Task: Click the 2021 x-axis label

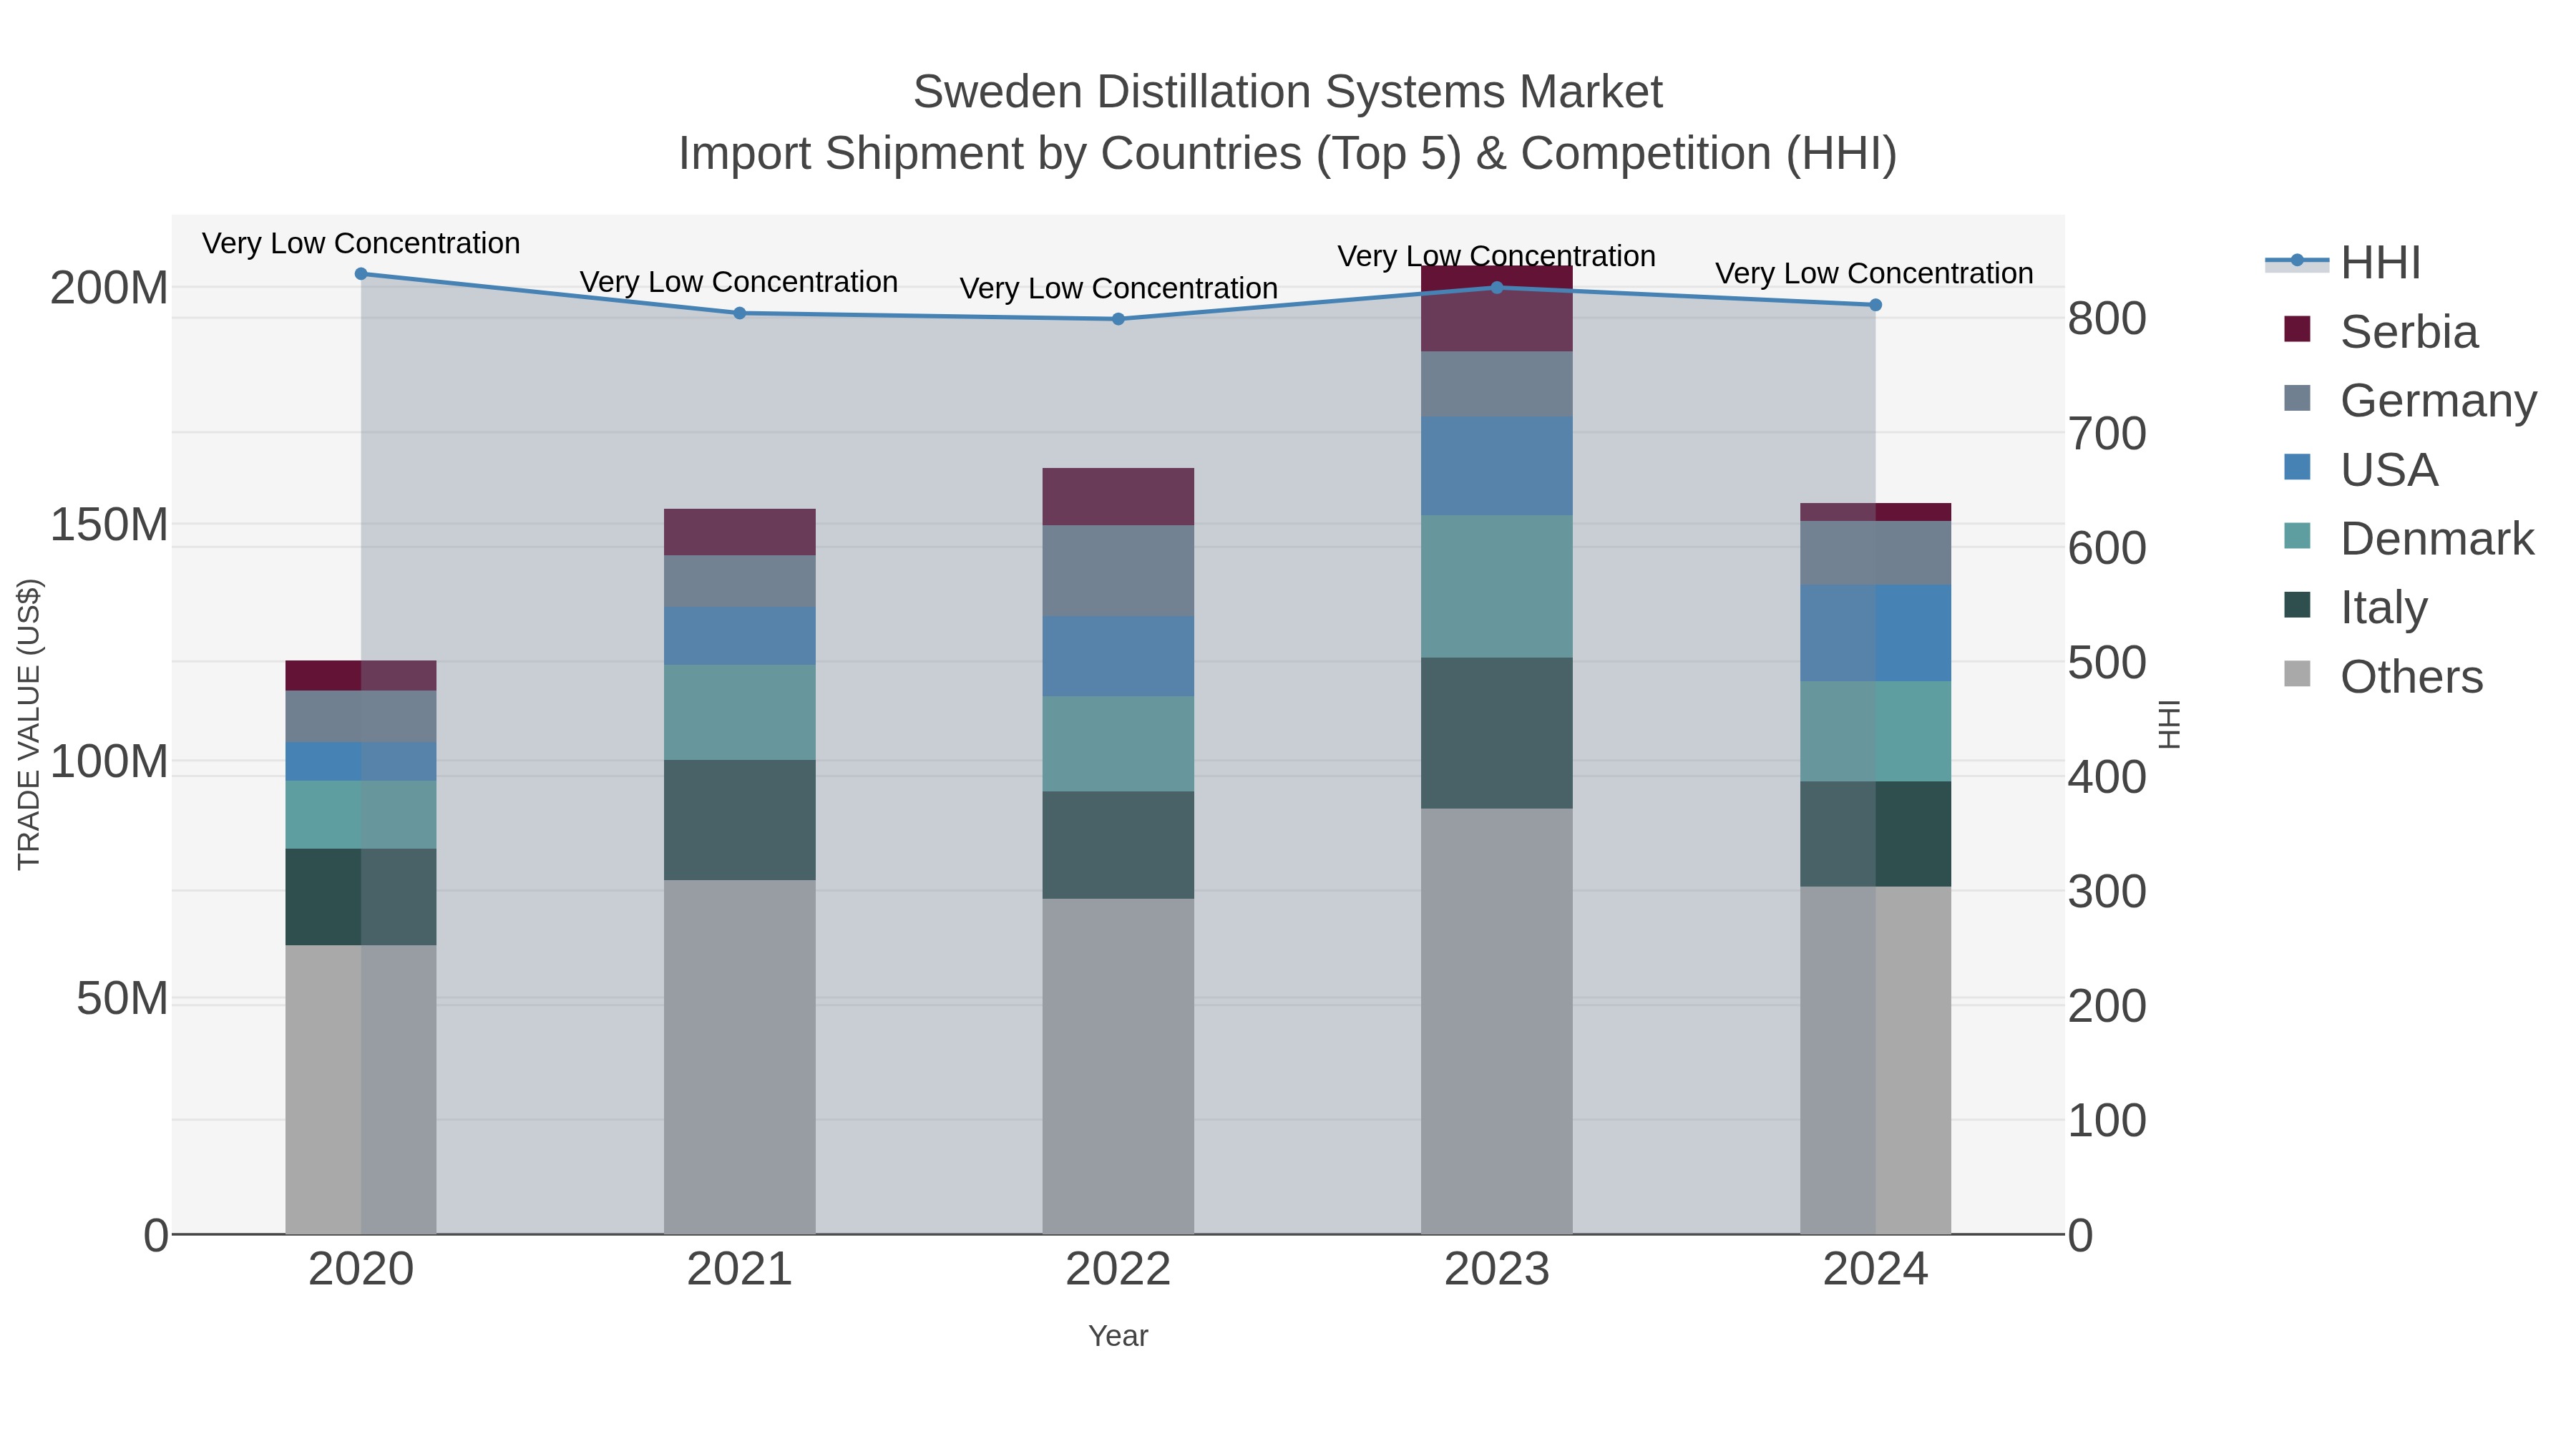Action: pyautogui.click(x=740, y=1270)
